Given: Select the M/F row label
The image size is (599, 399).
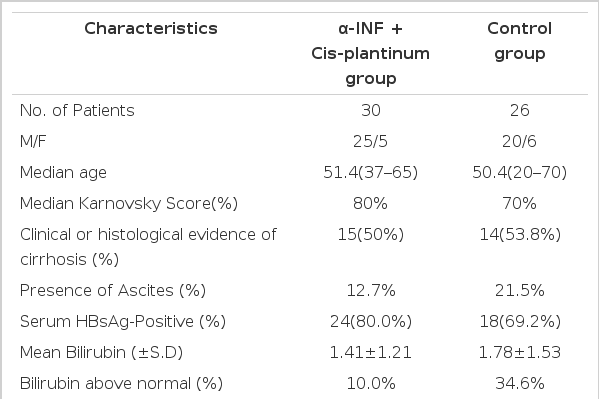Looking at the screenshot, I should tap(33, 141).
